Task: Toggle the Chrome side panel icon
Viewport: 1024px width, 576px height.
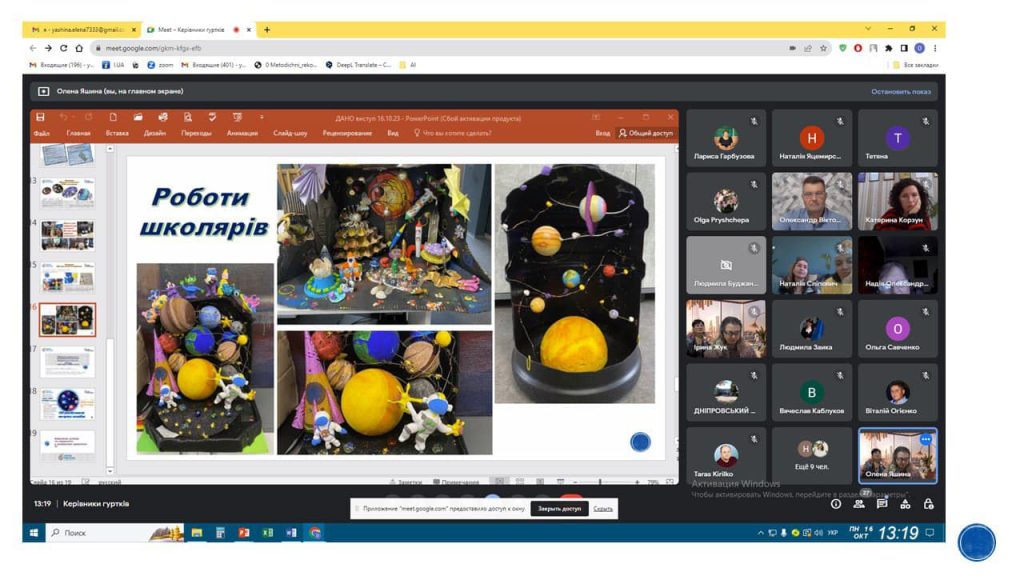Action: tap(904, 48)
